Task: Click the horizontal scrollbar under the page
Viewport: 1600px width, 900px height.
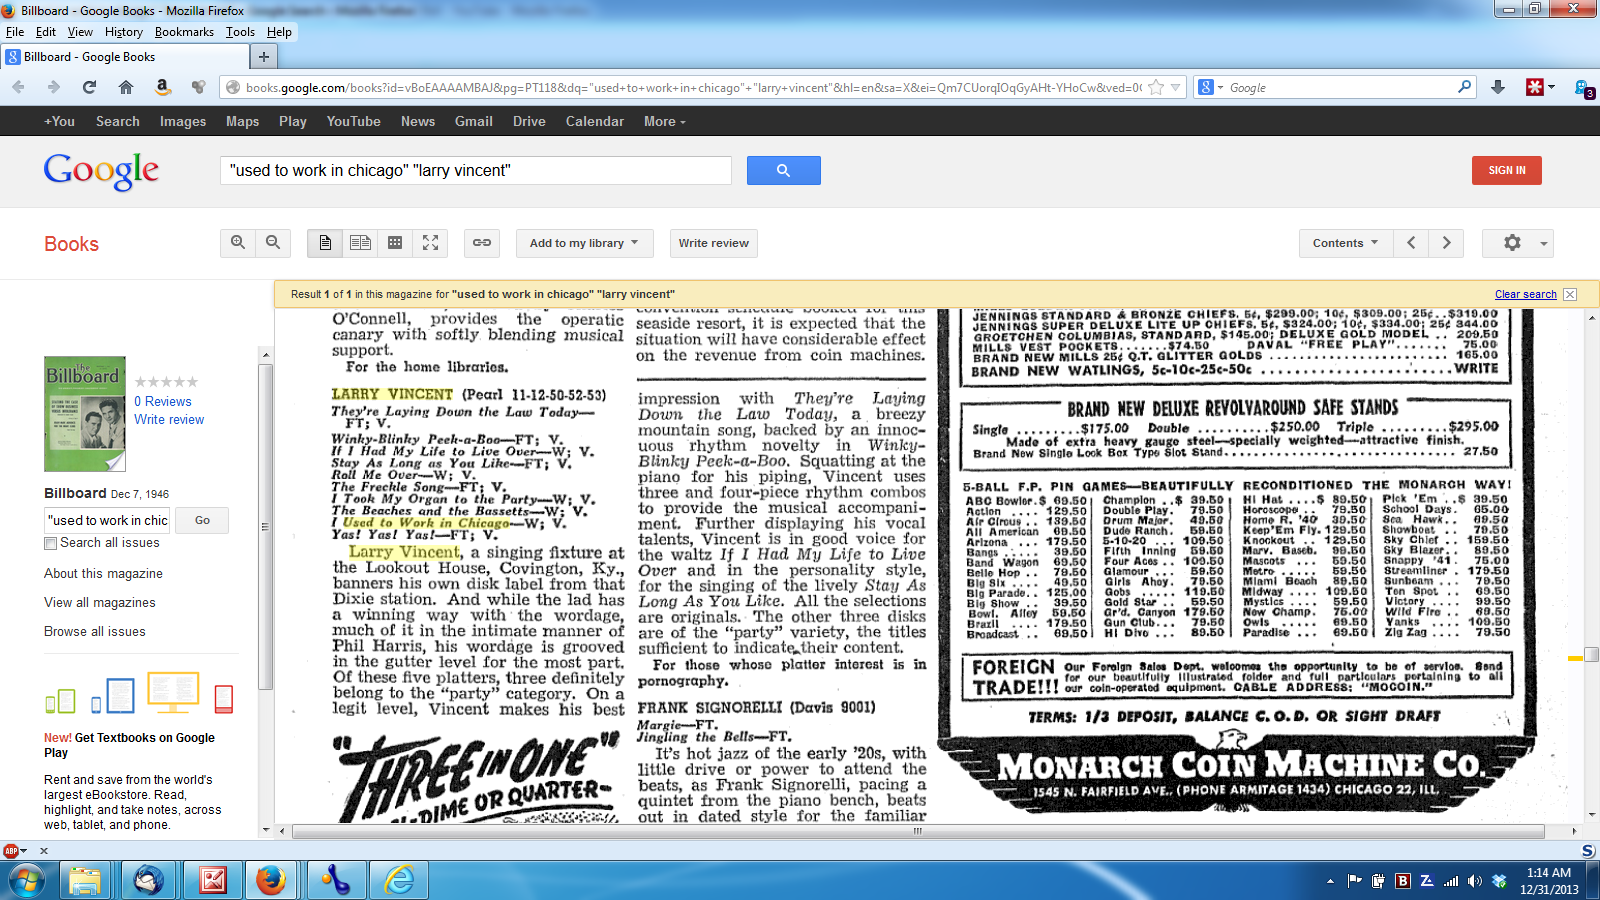Action: [x=918, y=831]
